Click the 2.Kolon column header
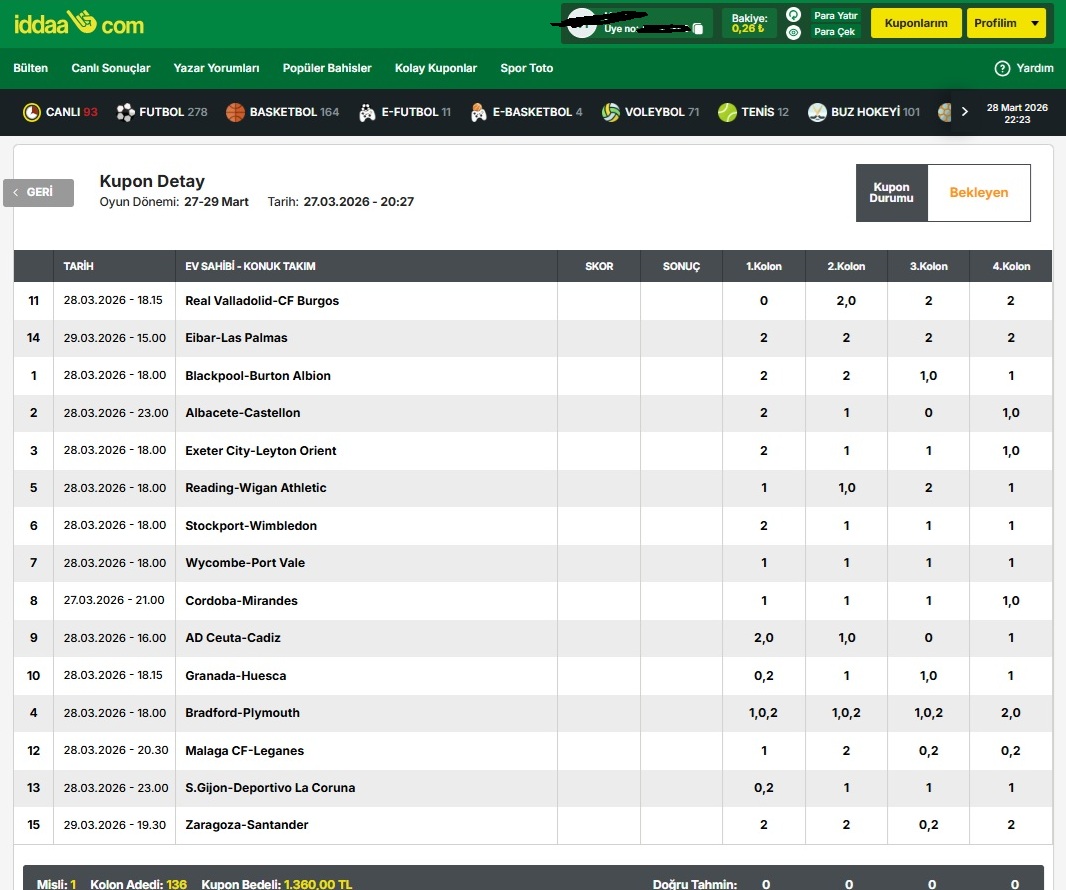Image resolution: width=1066 pixels, height=890 pixels. click(x=846, y=267)
